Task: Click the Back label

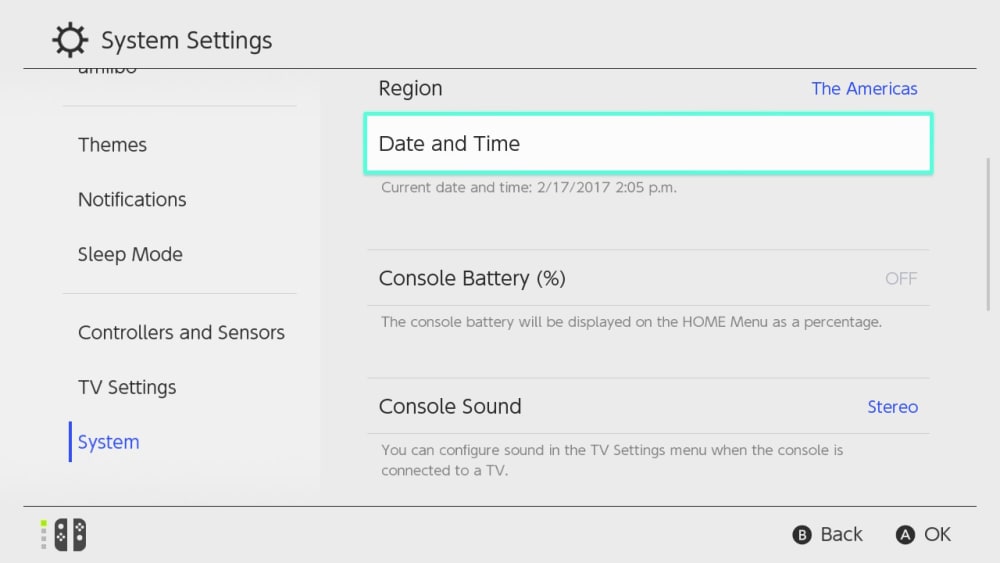Action: point(841,534)
